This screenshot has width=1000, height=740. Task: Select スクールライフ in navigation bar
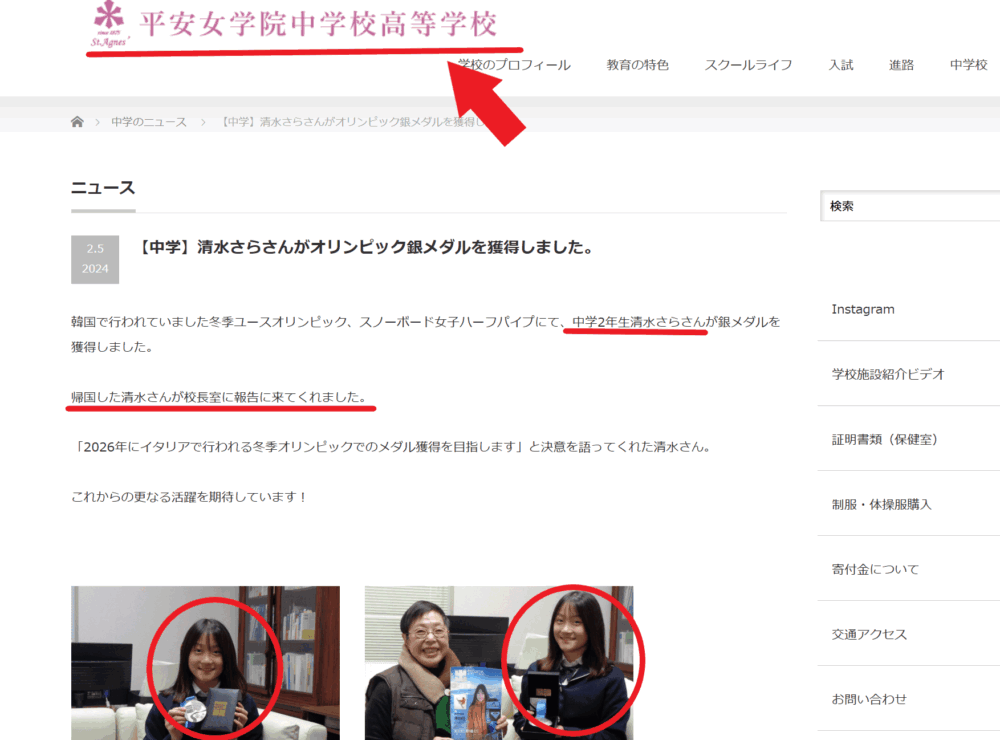(747, 65)
